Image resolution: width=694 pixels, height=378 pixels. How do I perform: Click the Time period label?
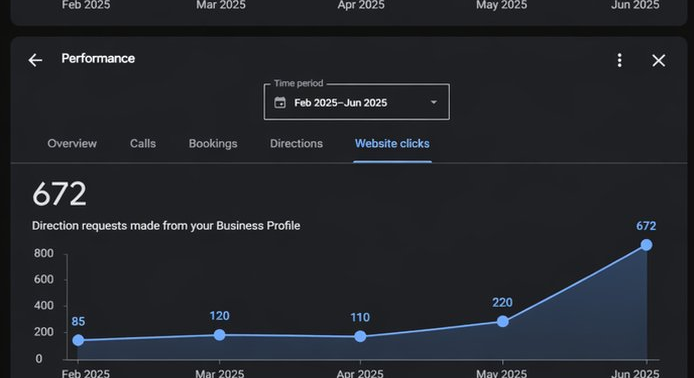coord(298,83)
